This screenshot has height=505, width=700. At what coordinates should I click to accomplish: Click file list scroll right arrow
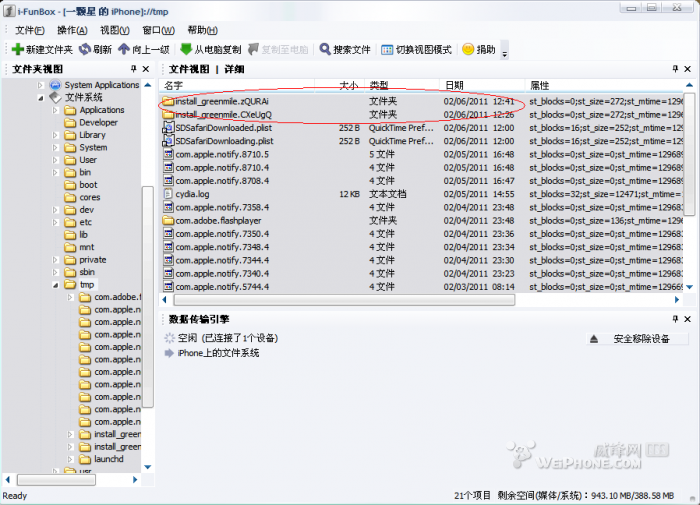677,300
